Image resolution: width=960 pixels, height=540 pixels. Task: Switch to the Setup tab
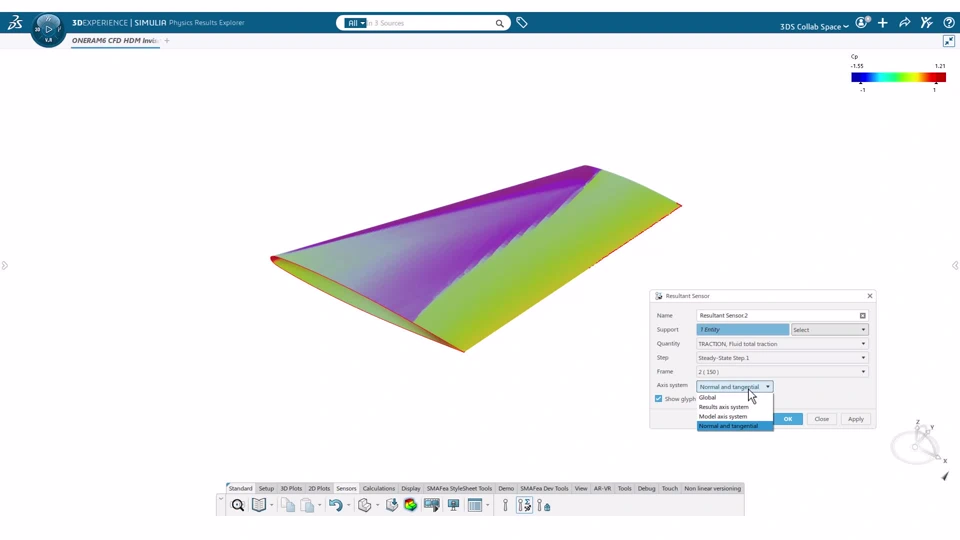[266, 489]
